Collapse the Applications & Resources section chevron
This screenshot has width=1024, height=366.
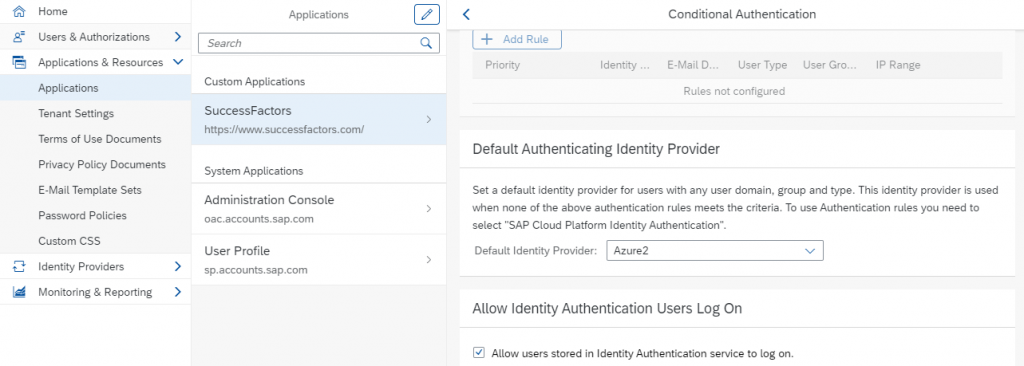click(178, 62)
